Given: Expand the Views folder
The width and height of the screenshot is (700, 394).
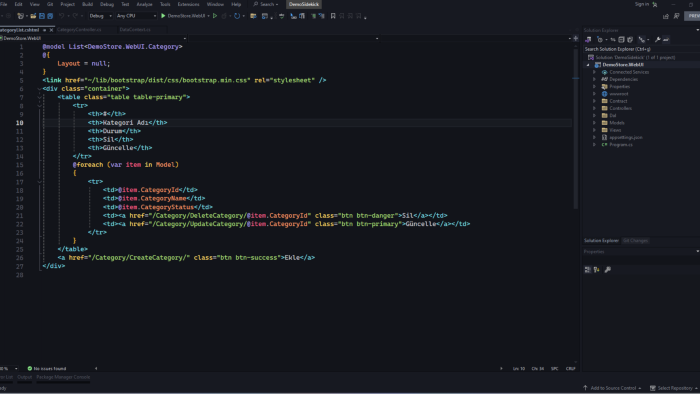Looking at the screenshot, I should coord(594,130).
